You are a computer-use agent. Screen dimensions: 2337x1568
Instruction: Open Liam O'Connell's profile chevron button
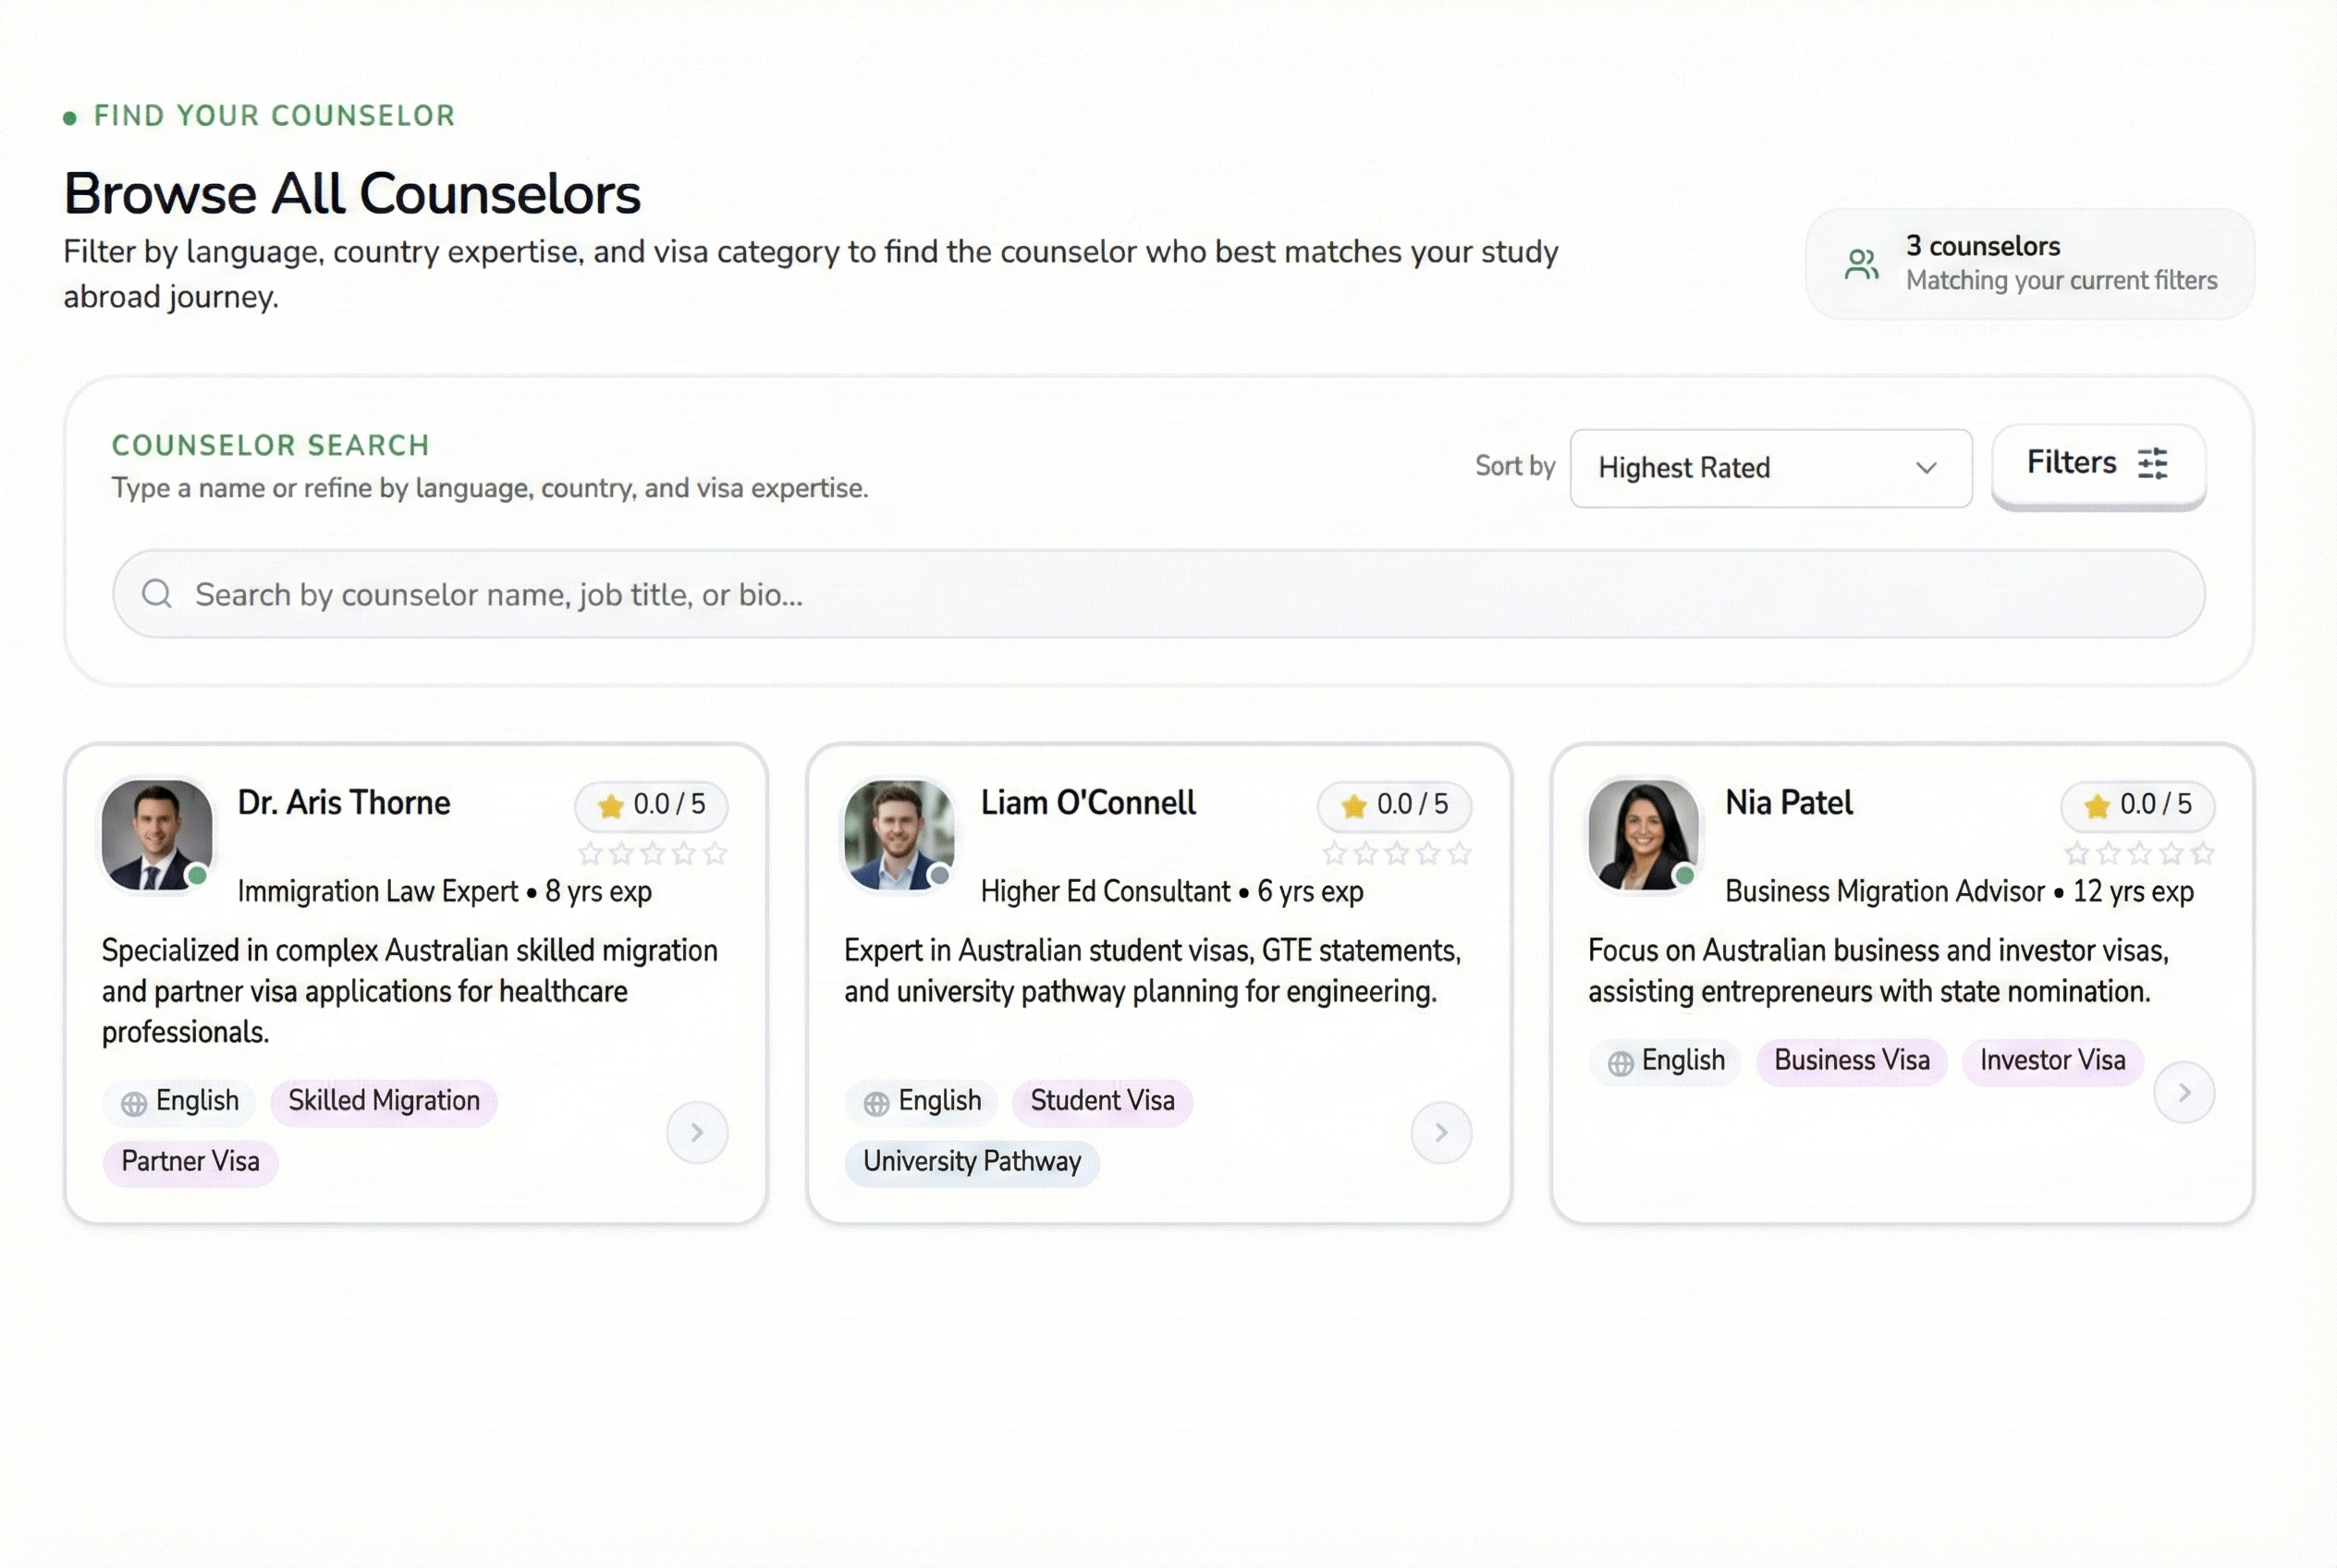click(1440, 1132)
